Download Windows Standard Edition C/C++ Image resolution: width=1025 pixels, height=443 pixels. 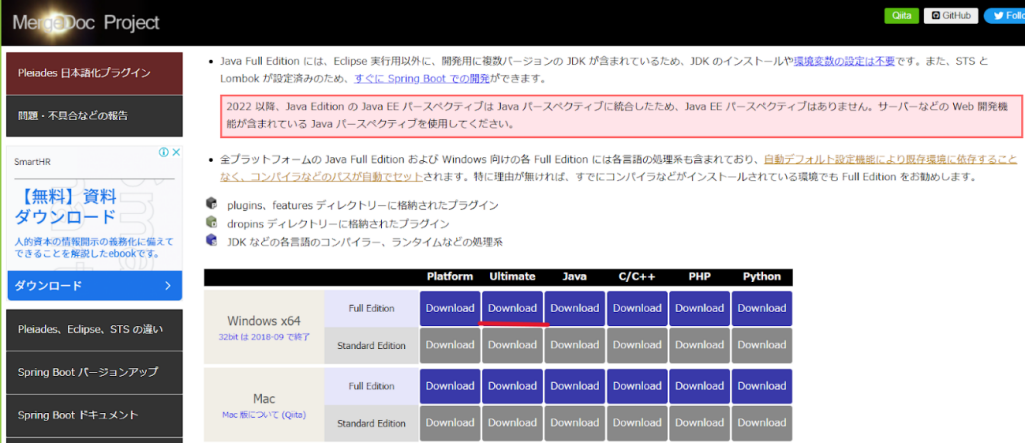tap(637, 346)
